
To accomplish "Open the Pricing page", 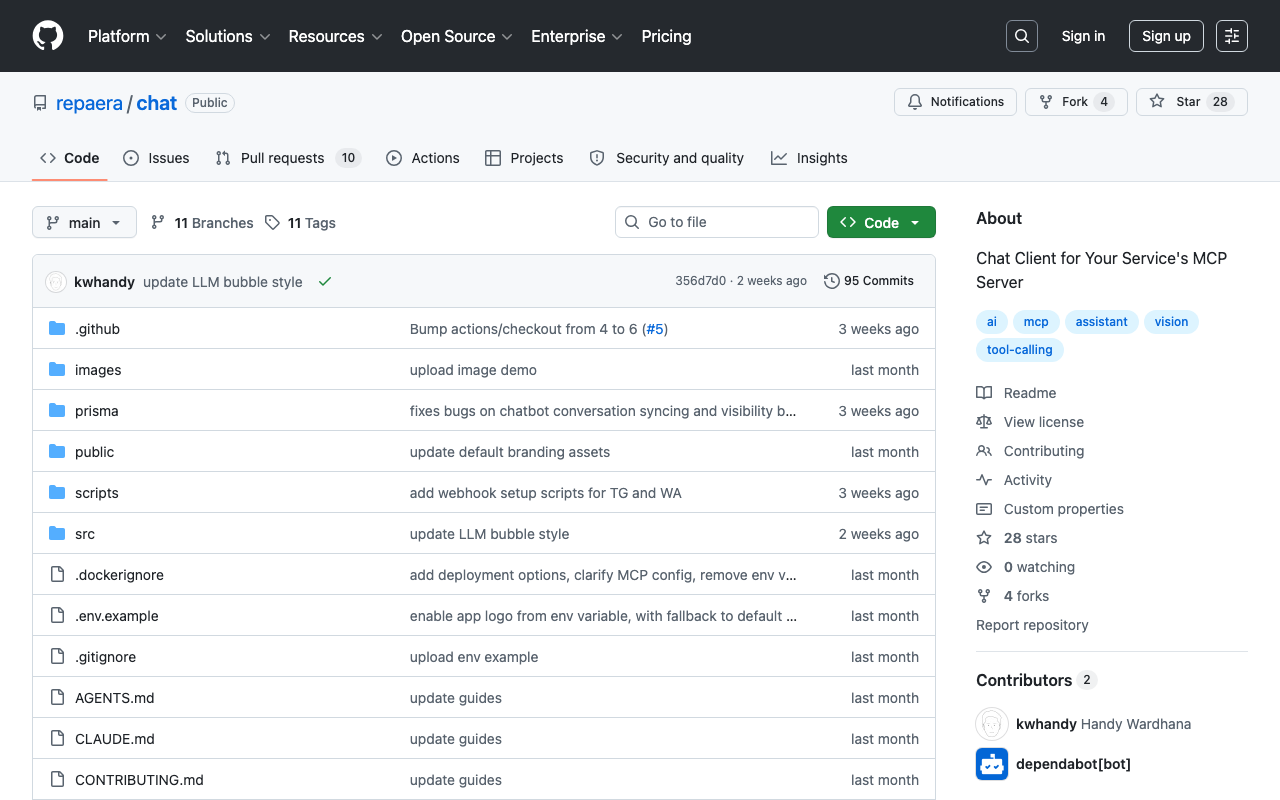I will (x=666, y=36).
